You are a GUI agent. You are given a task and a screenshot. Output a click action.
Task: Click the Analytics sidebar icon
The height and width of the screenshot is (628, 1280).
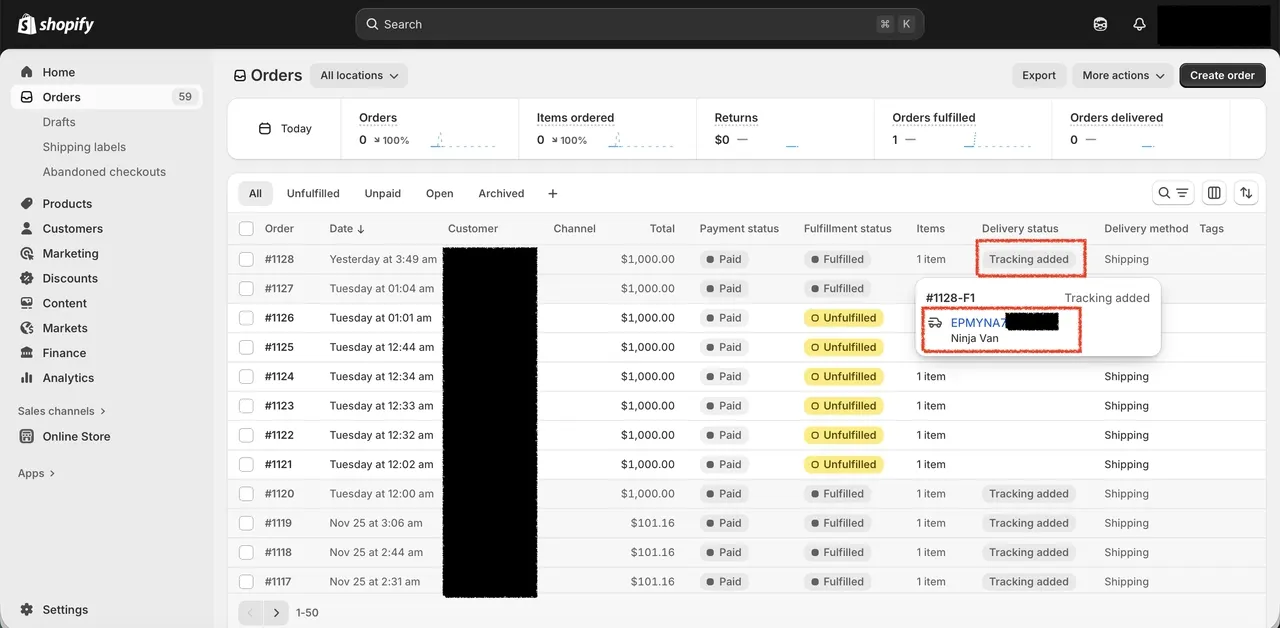point(27,378)
